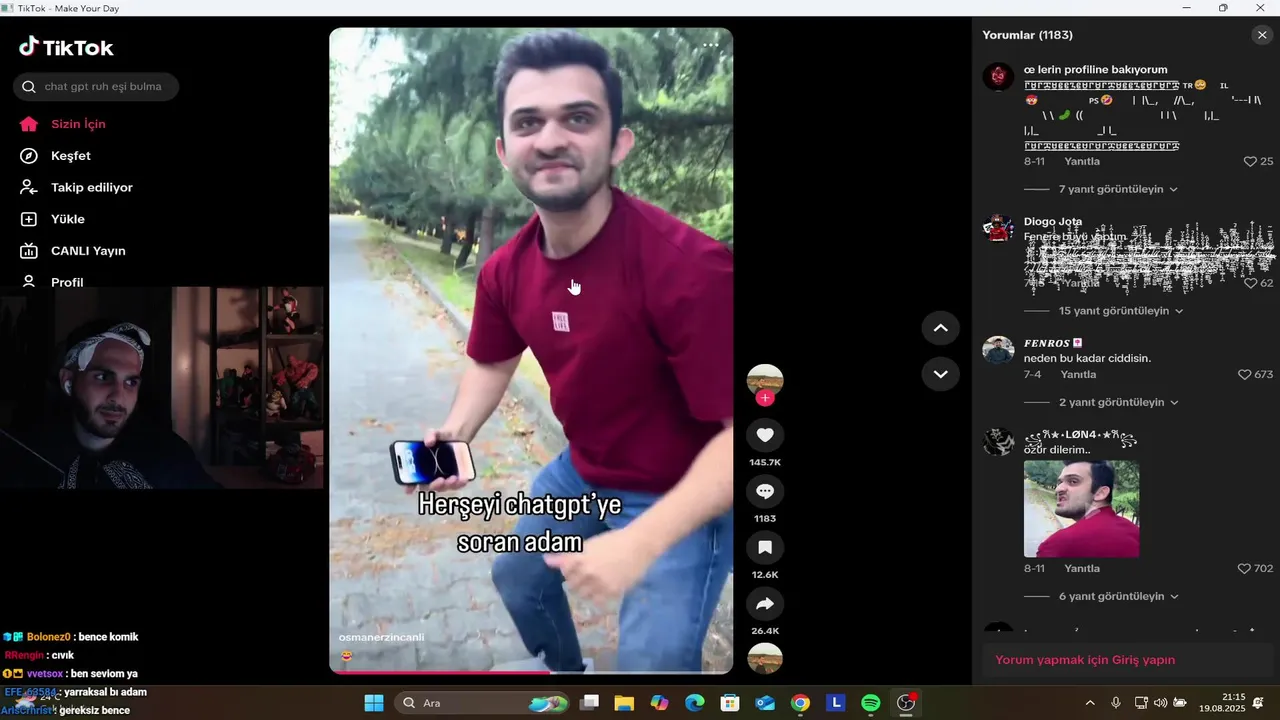Click the search magnifier icon in TikTok

tap(29, 87)
